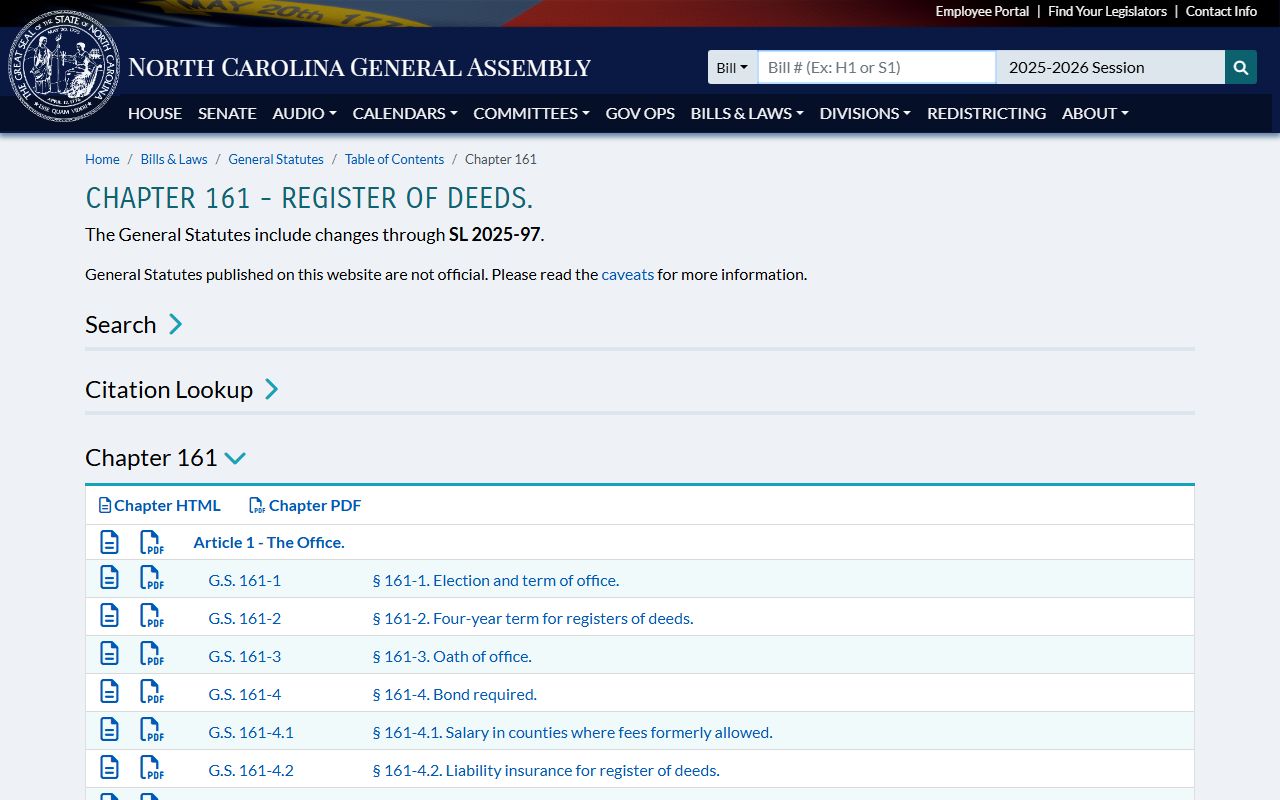The width and height of the screenshot is (1280, 800).
Task: Open PDF icon for Article 1 - The Office
Action: 151,542
